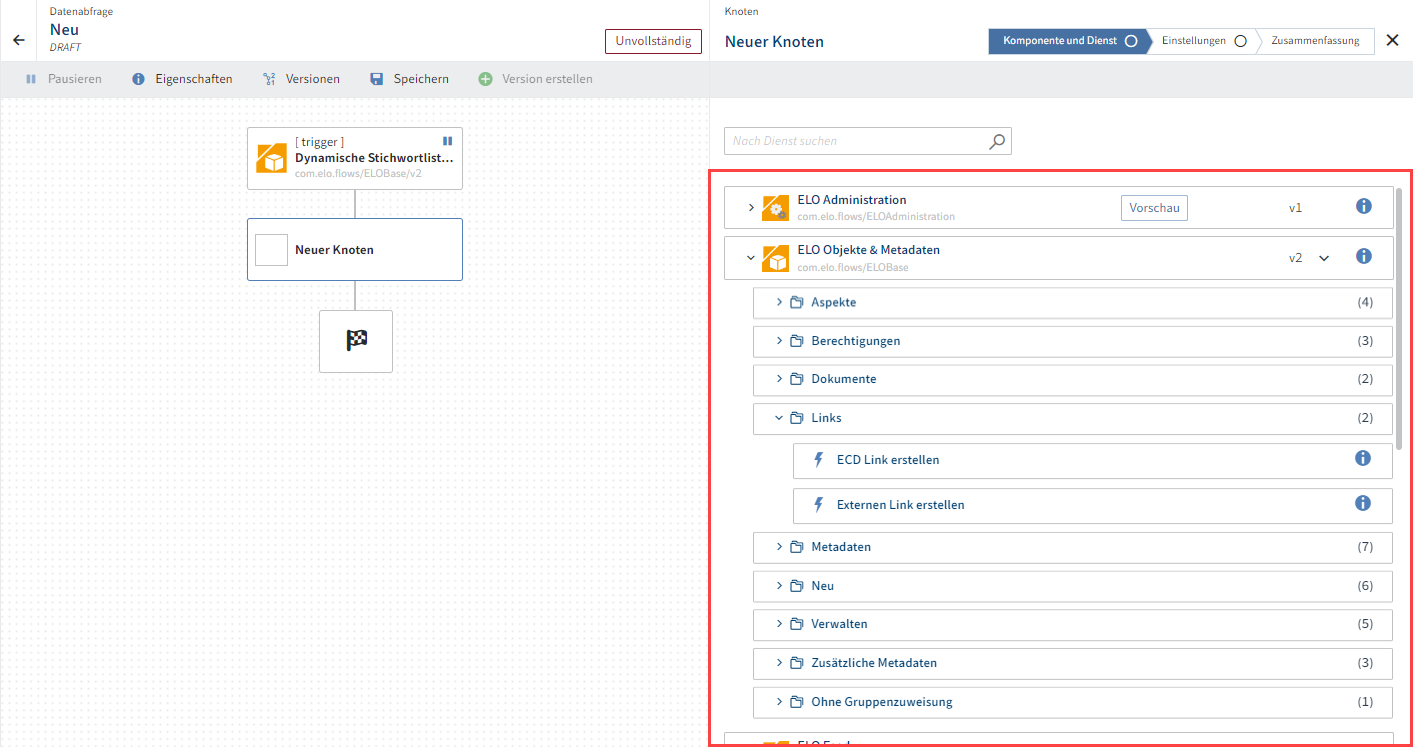
Task: Click the ELO Administration component icon
Action: (x=775, y=208)
